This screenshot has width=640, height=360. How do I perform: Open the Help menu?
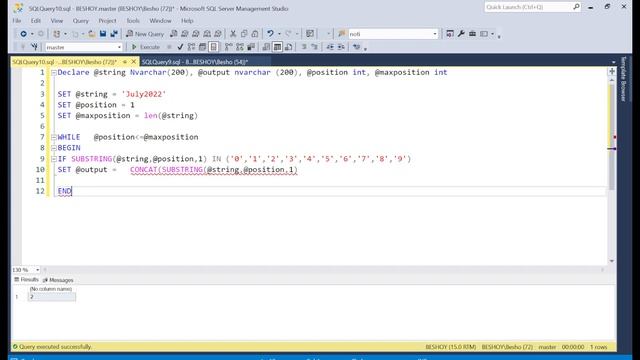[x=187, y=20]
